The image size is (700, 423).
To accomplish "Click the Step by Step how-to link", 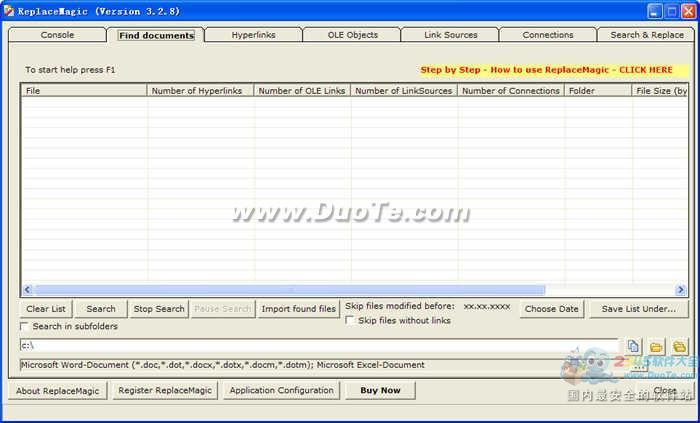I will tap(546, 70).
